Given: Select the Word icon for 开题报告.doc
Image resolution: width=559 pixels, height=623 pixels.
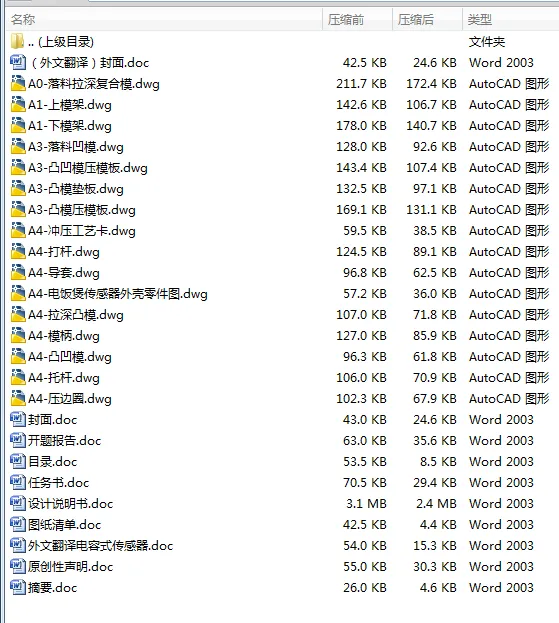Looking at the screenshot, I should pos(17,440).
